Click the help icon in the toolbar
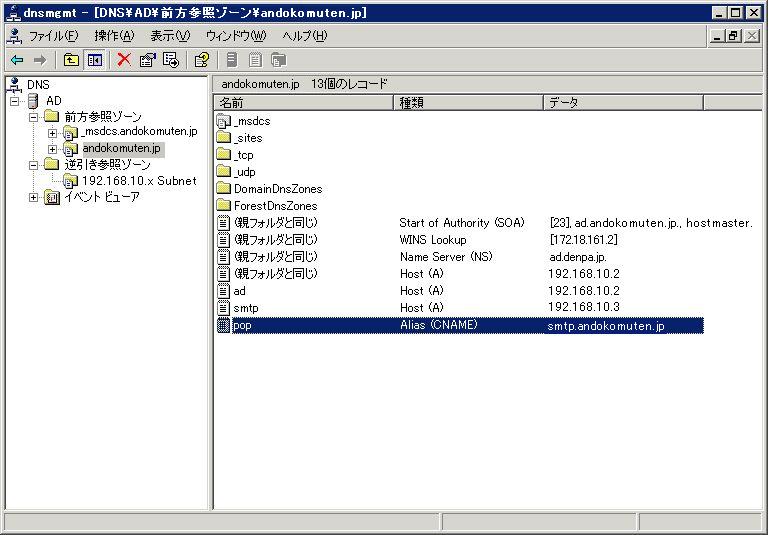This screenshot has width=768, height=535. (201, 60)
